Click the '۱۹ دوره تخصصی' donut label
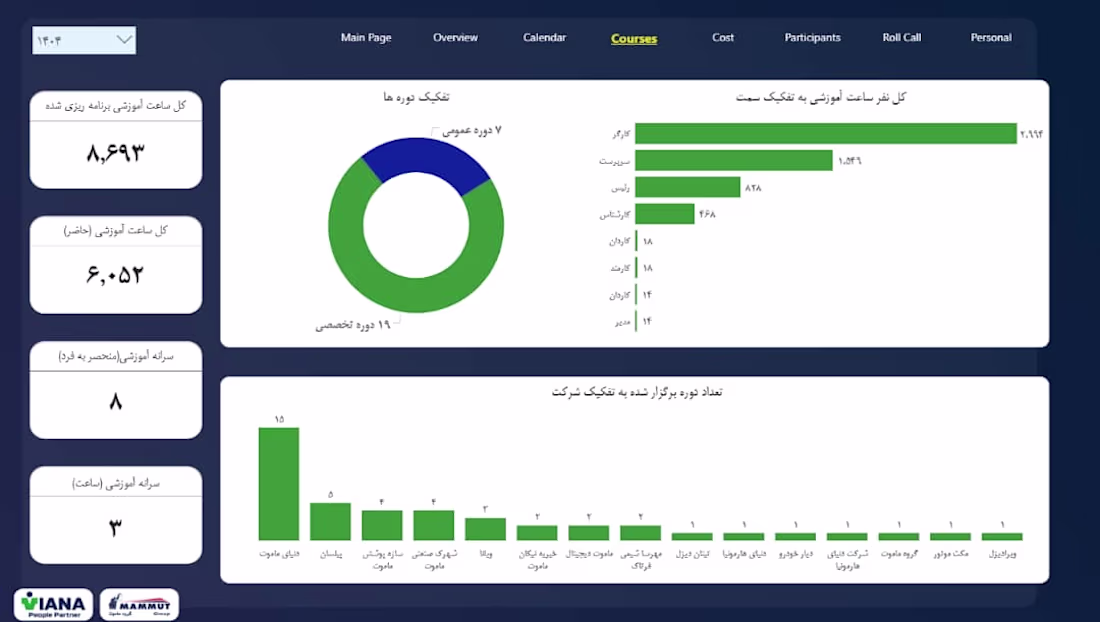 pos(352,325)
